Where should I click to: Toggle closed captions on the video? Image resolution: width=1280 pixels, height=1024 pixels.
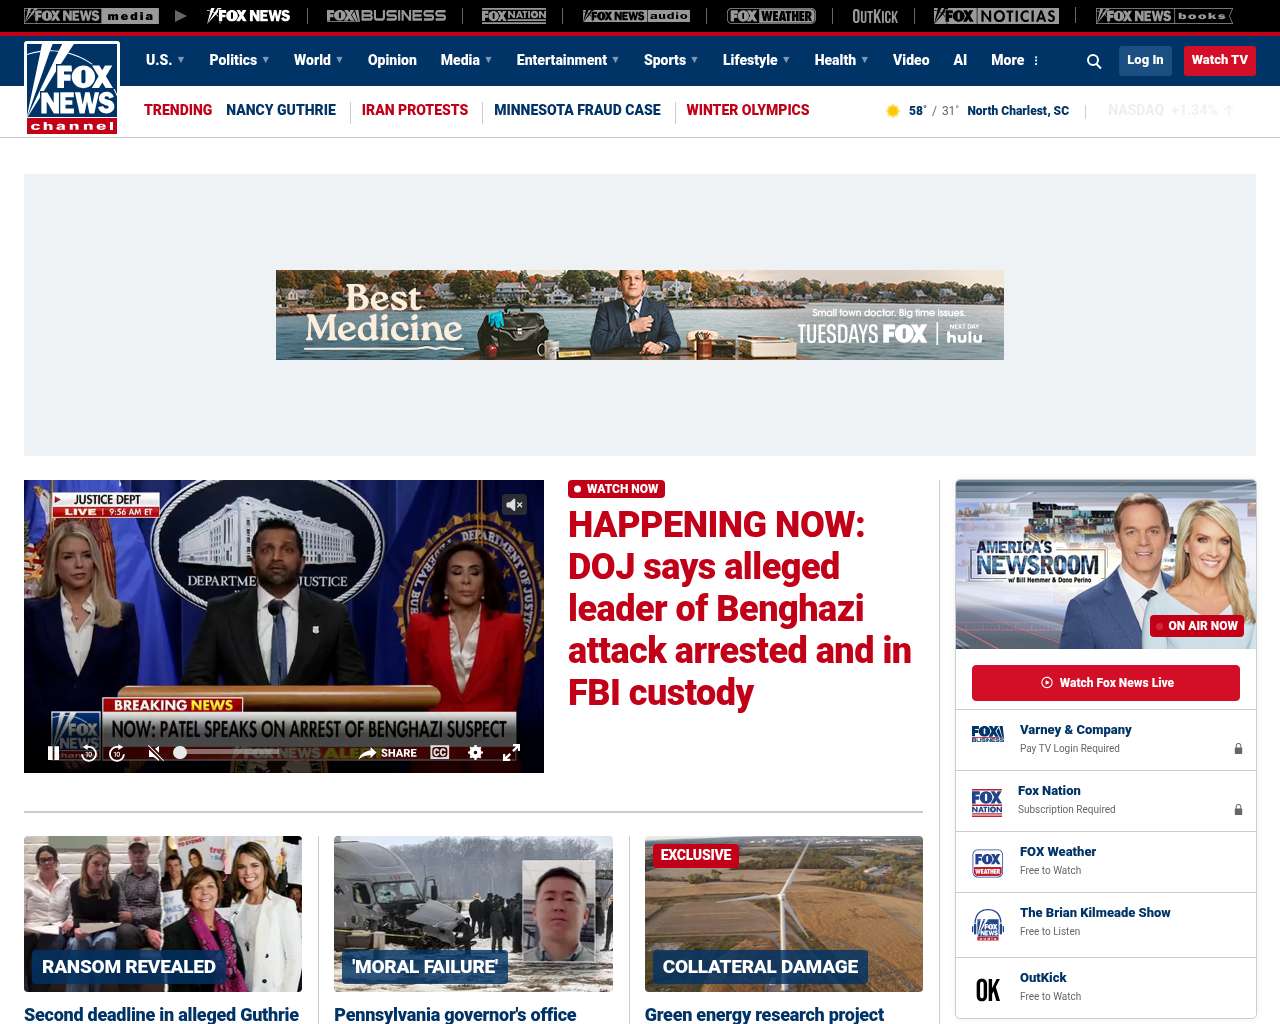click(440, 752)
